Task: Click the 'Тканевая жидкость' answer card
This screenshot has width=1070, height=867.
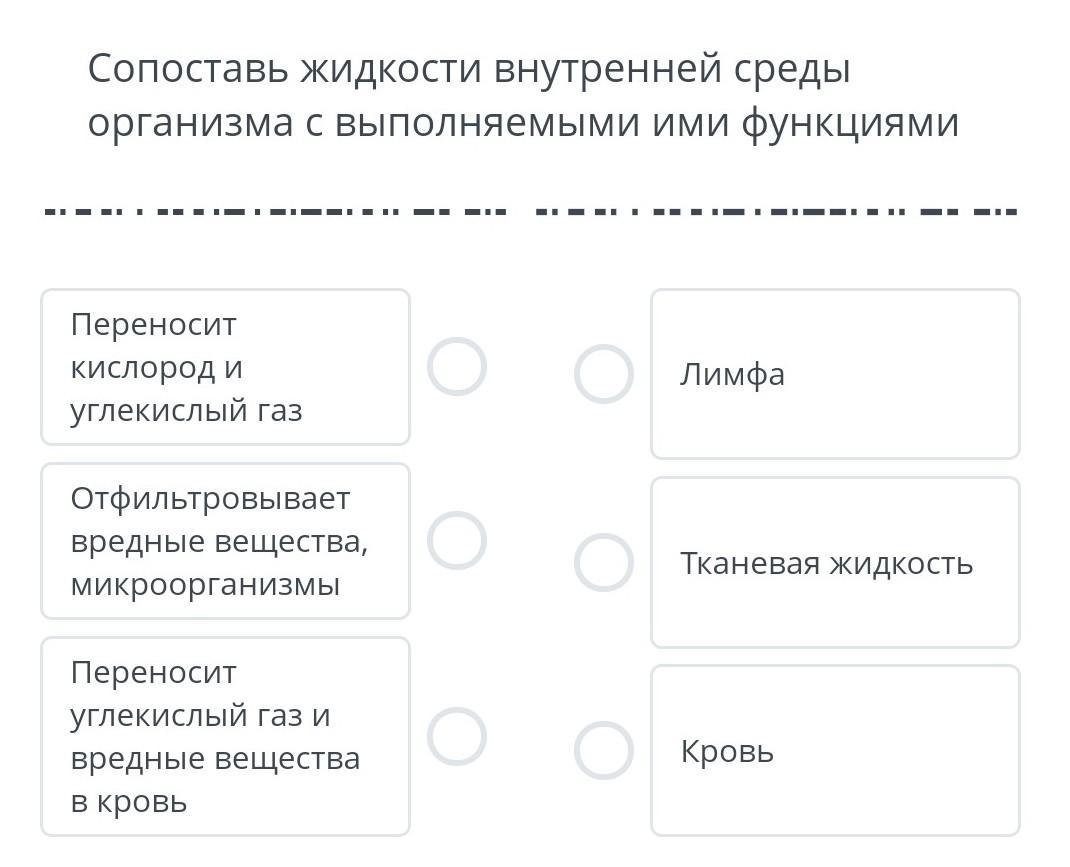Action: (x=835, y=562)
